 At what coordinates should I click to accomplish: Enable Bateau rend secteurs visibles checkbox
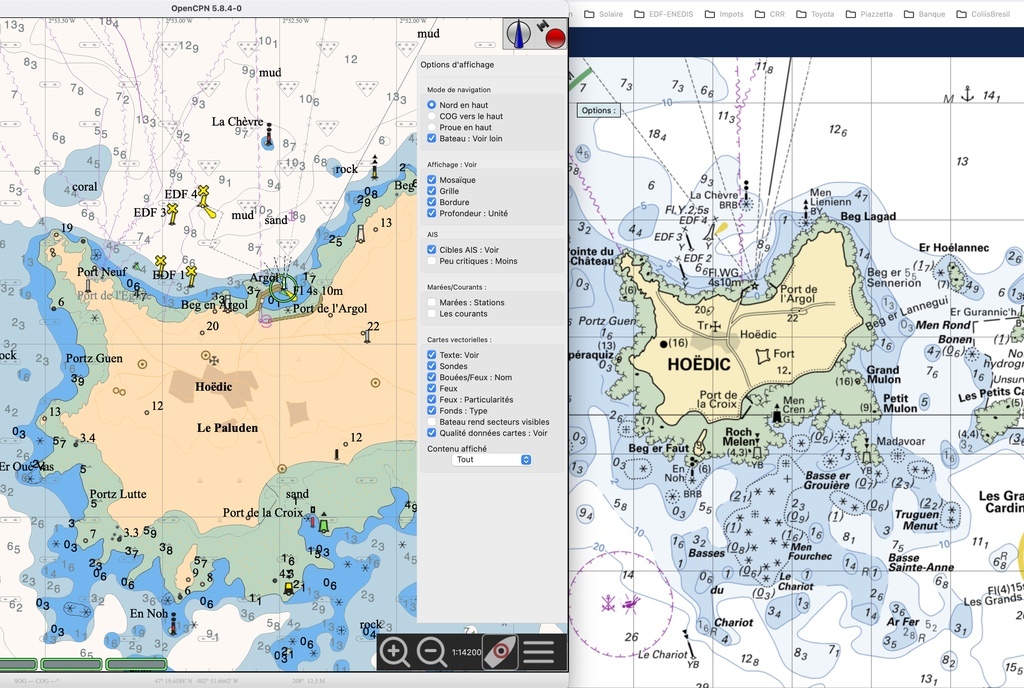(x=432, y=422)
